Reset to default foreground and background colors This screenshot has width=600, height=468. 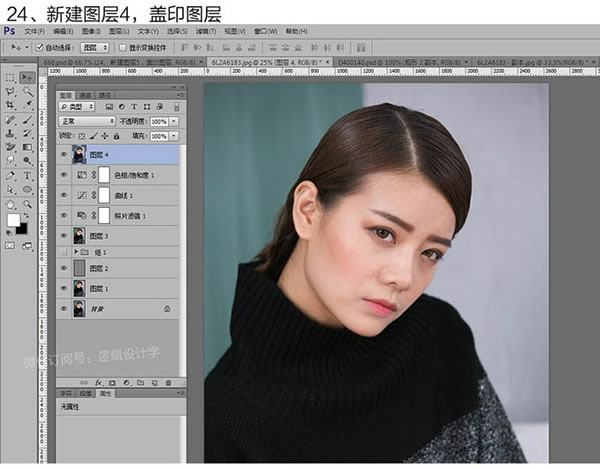click(x=8, y=233)
